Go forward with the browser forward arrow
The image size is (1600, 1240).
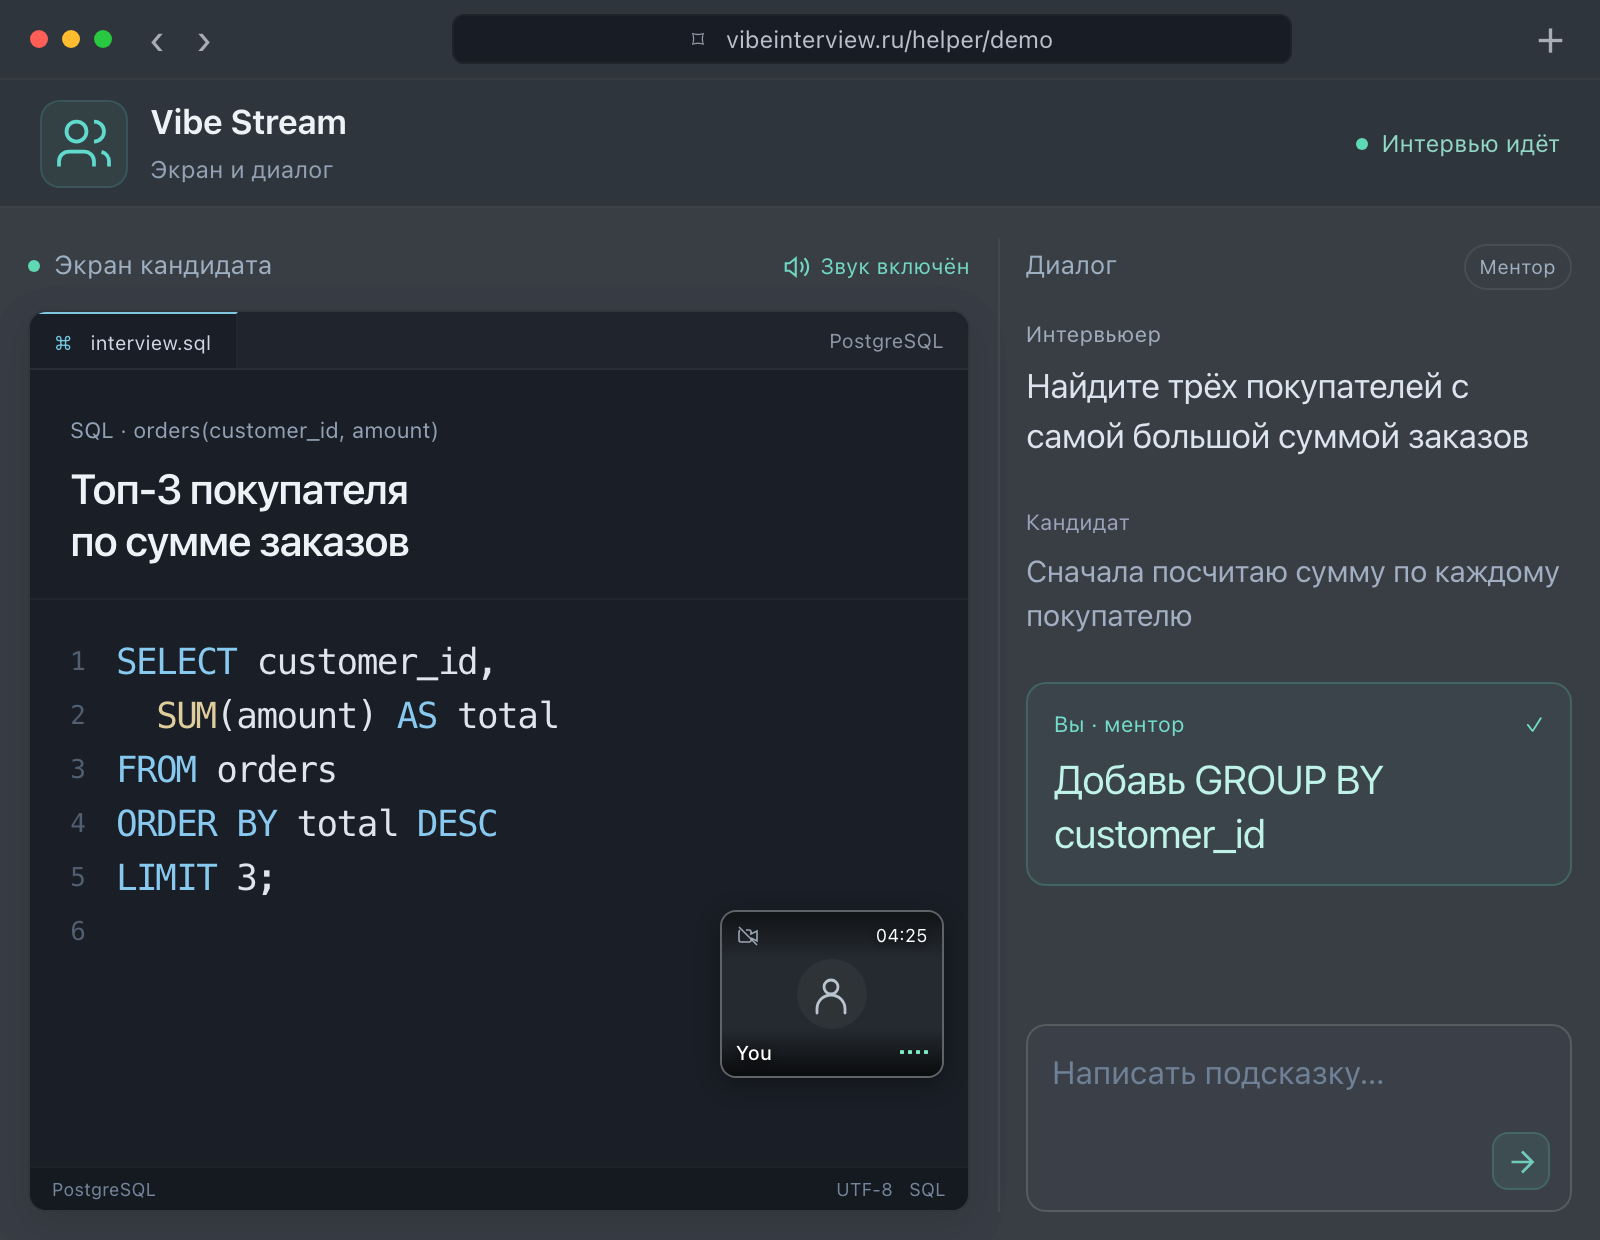[204, 41]
